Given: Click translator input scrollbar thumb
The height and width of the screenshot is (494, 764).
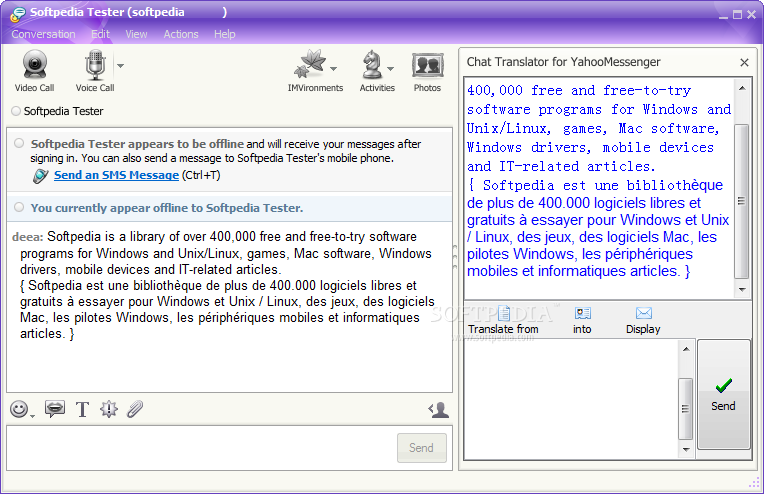Looking at the screenshot, I should (686, 409).
